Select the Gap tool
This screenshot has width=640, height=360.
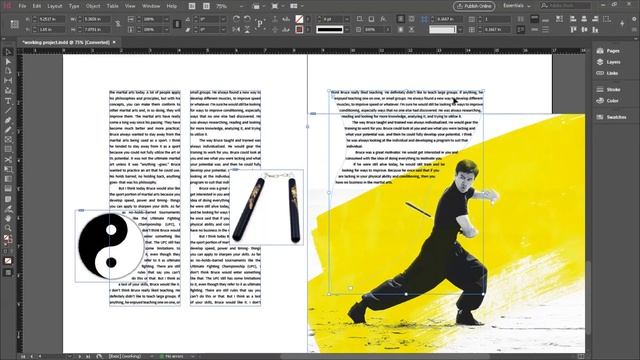click(x=8, y=81)
